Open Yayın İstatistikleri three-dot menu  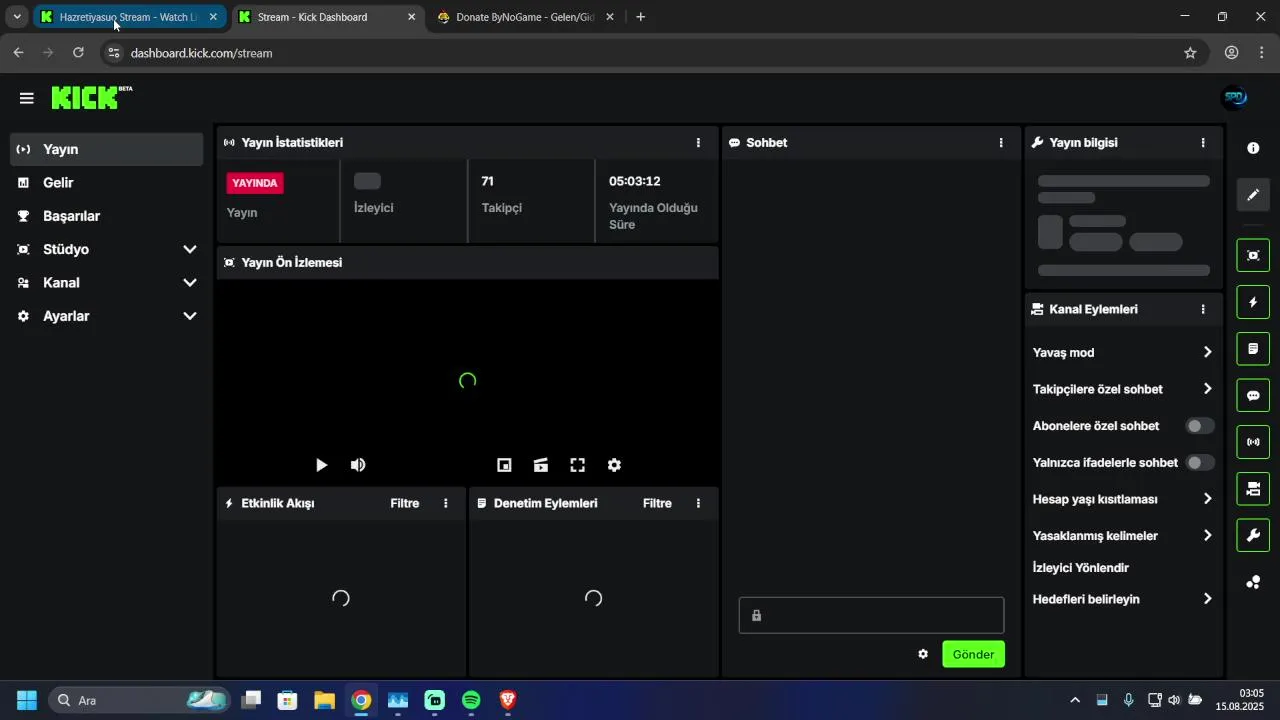click(x=698, y=143)
